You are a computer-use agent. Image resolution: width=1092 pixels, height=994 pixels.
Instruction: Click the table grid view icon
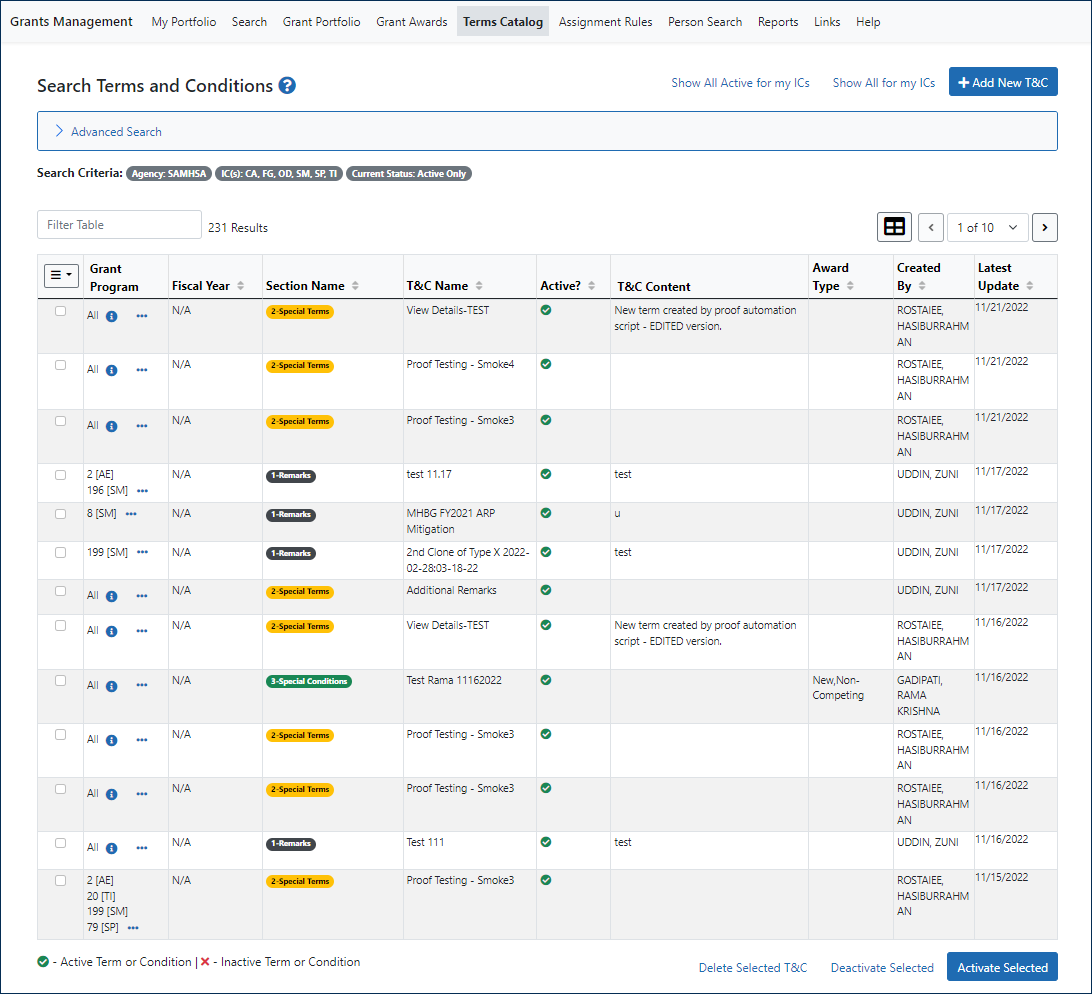[894, 227]
